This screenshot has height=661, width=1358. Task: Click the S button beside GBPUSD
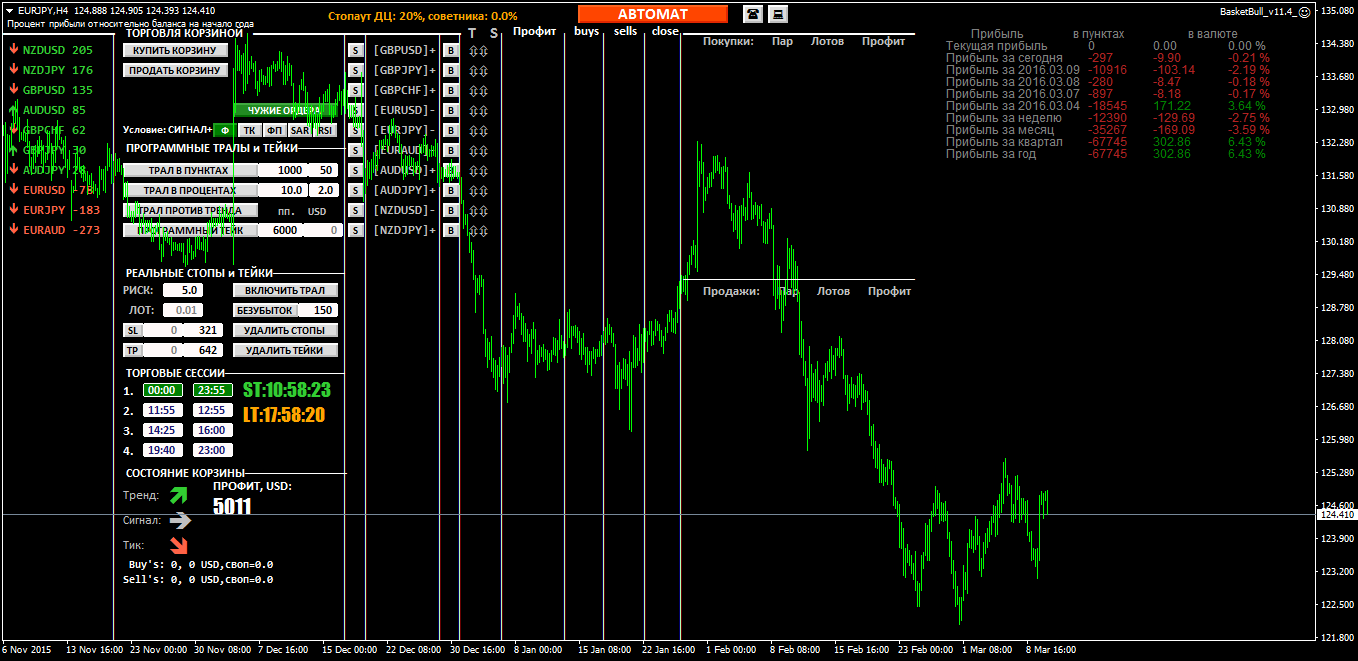tap(355, 50)
